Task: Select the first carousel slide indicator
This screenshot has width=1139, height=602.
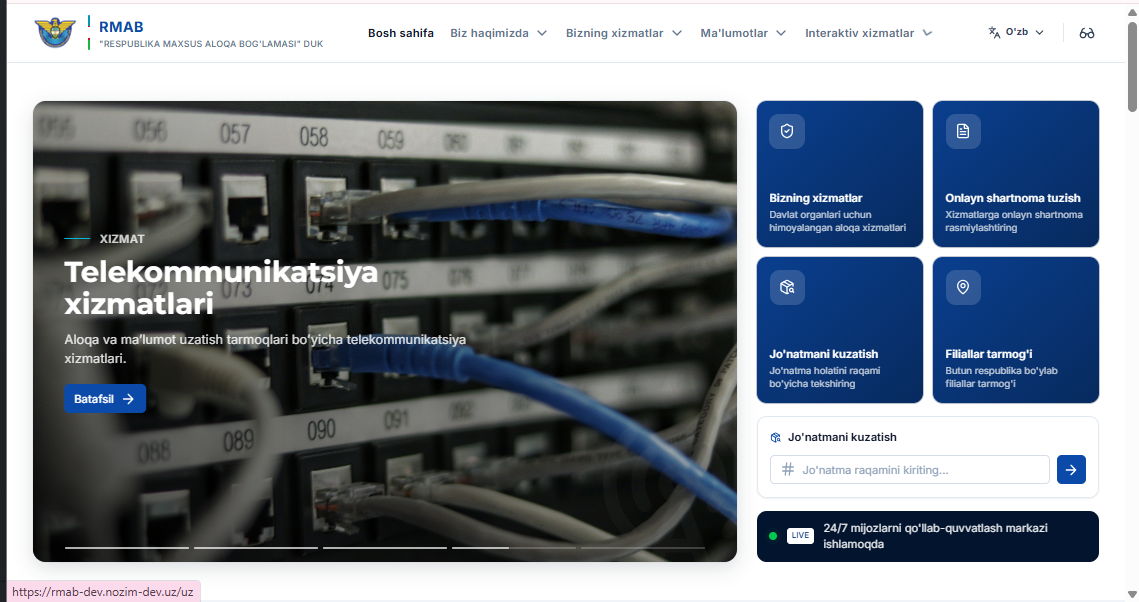Action: point(126,548)
